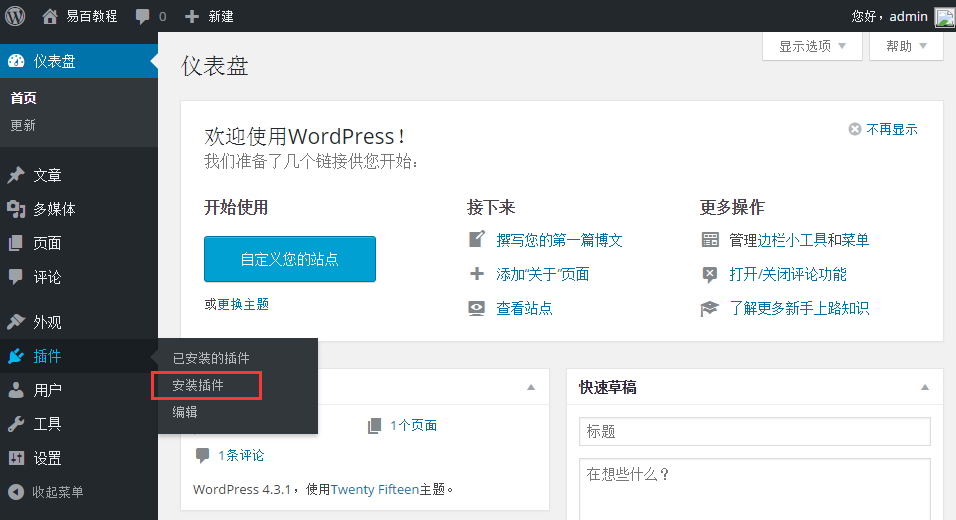The height and width of the screenshot is (520, 956).
Task: Open 设置 (Settings) in sidebar
Action: [47, 458]
